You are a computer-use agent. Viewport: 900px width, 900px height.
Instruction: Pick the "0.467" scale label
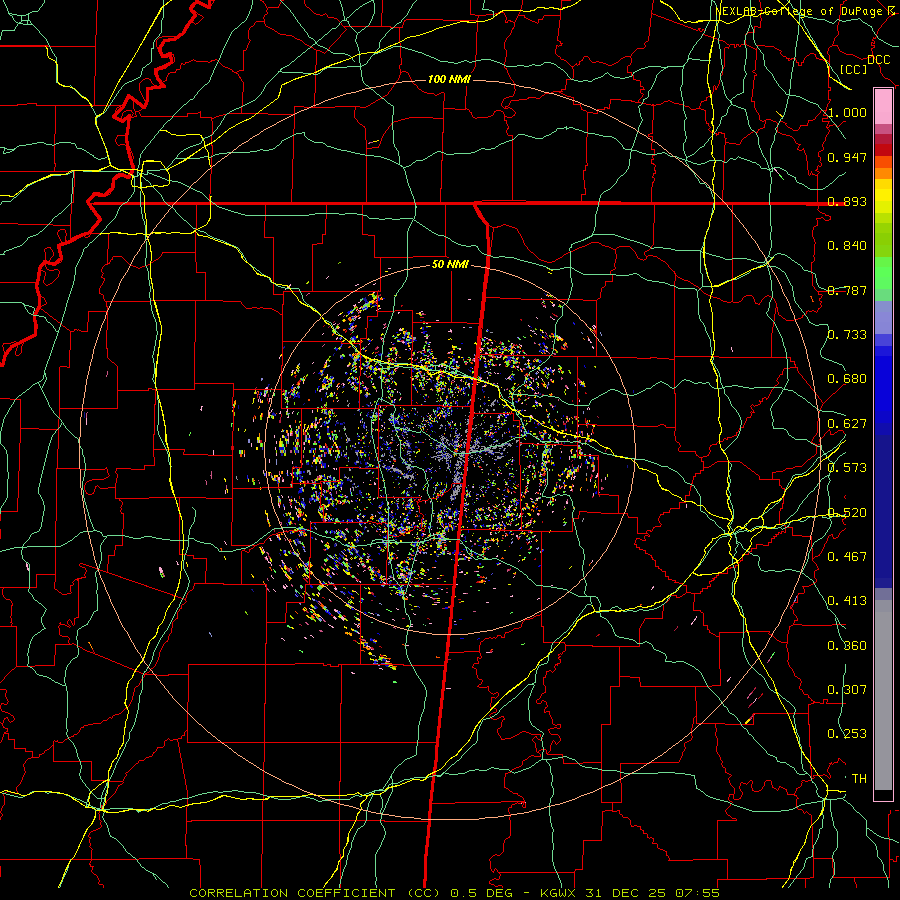click(847, 557)
